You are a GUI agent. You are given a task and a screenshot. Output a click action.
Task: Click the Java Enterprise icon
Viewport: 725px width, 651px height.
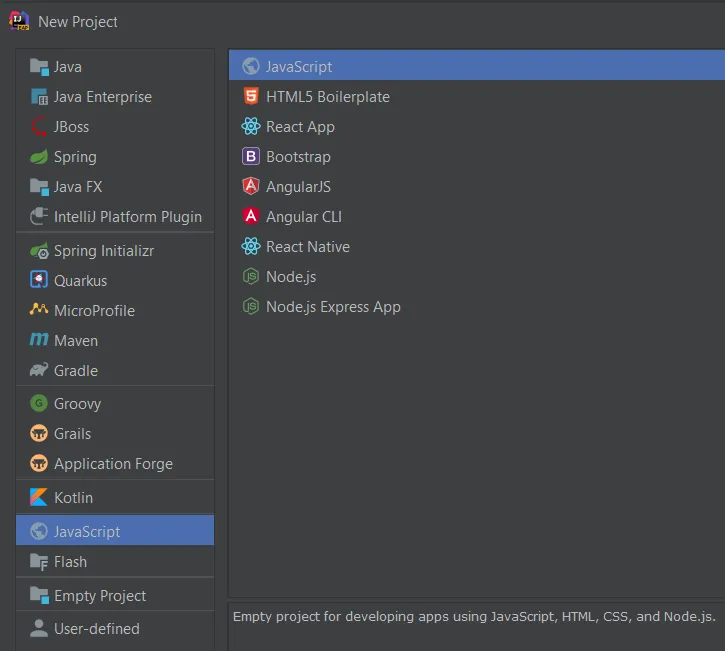39,97
